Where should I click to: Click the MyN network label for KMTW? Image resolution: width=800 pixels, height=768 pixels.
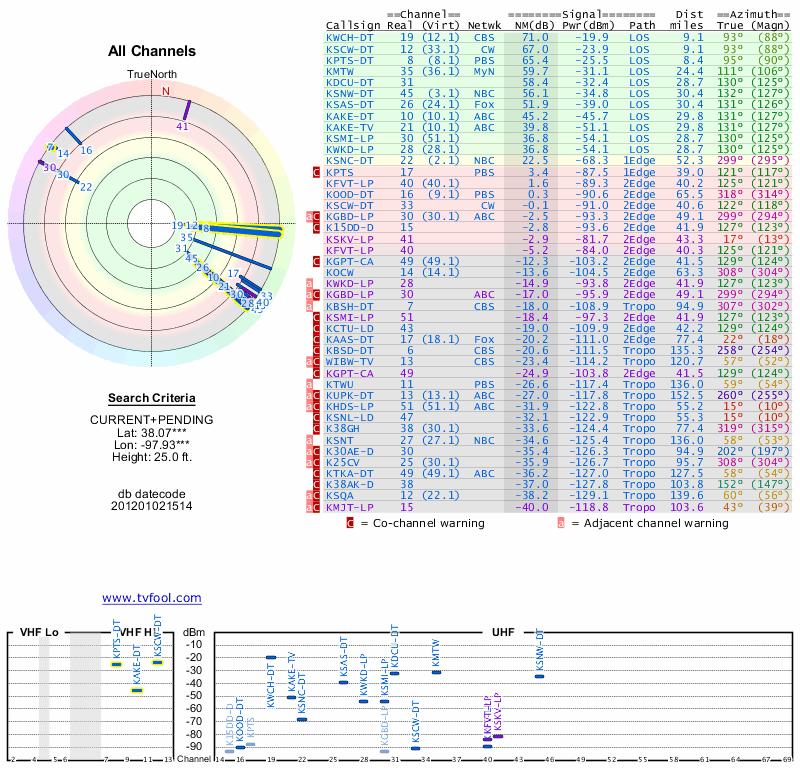click(x=484, y=71)
